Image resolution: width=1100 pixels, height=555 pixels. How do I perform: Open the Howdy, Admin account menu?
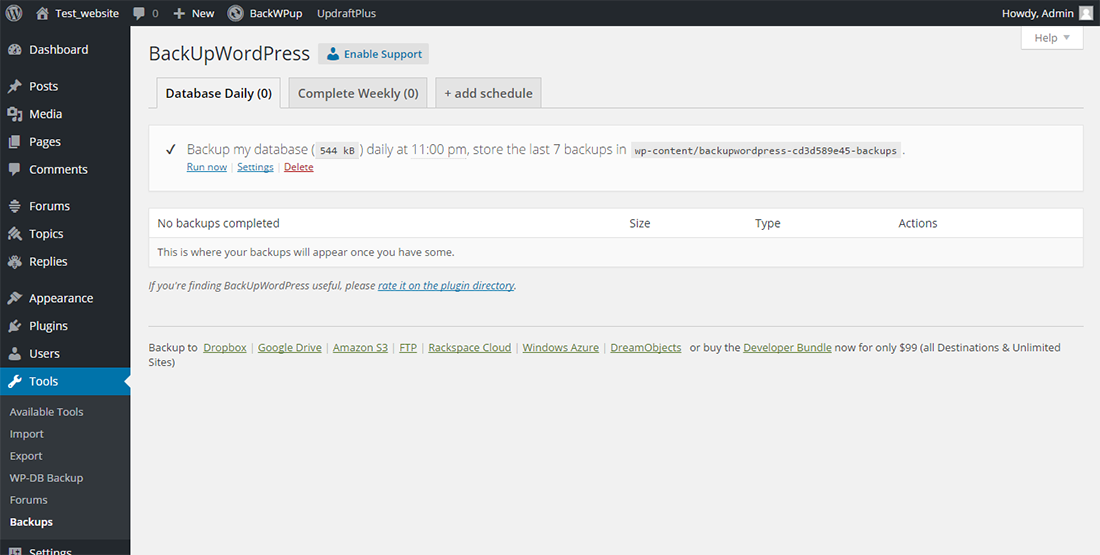tap(1047, 13)
